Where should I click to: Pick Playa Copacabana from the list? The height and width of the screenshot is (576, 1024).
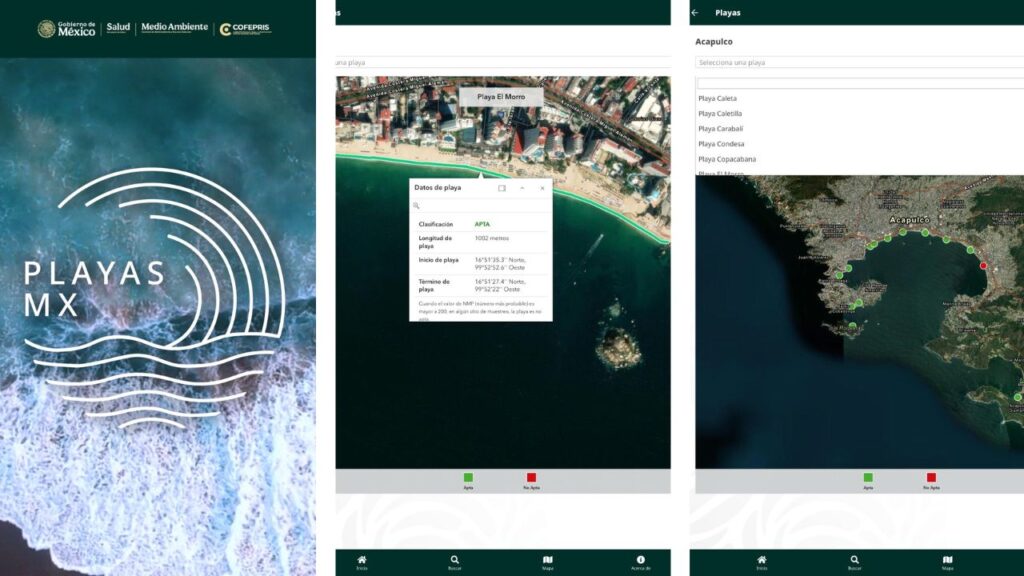[727, 159]
